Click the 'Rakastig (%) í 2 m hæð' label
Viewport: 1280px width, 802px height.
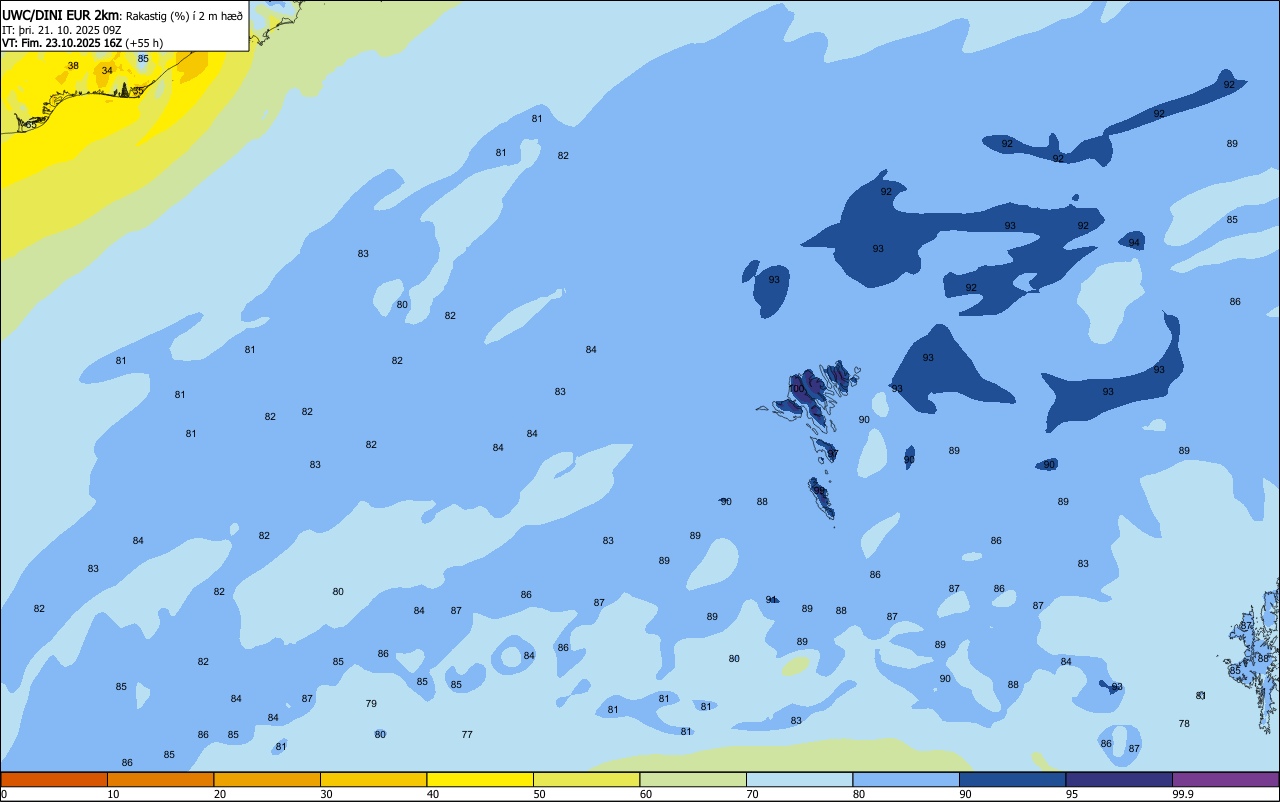(184, 16)
